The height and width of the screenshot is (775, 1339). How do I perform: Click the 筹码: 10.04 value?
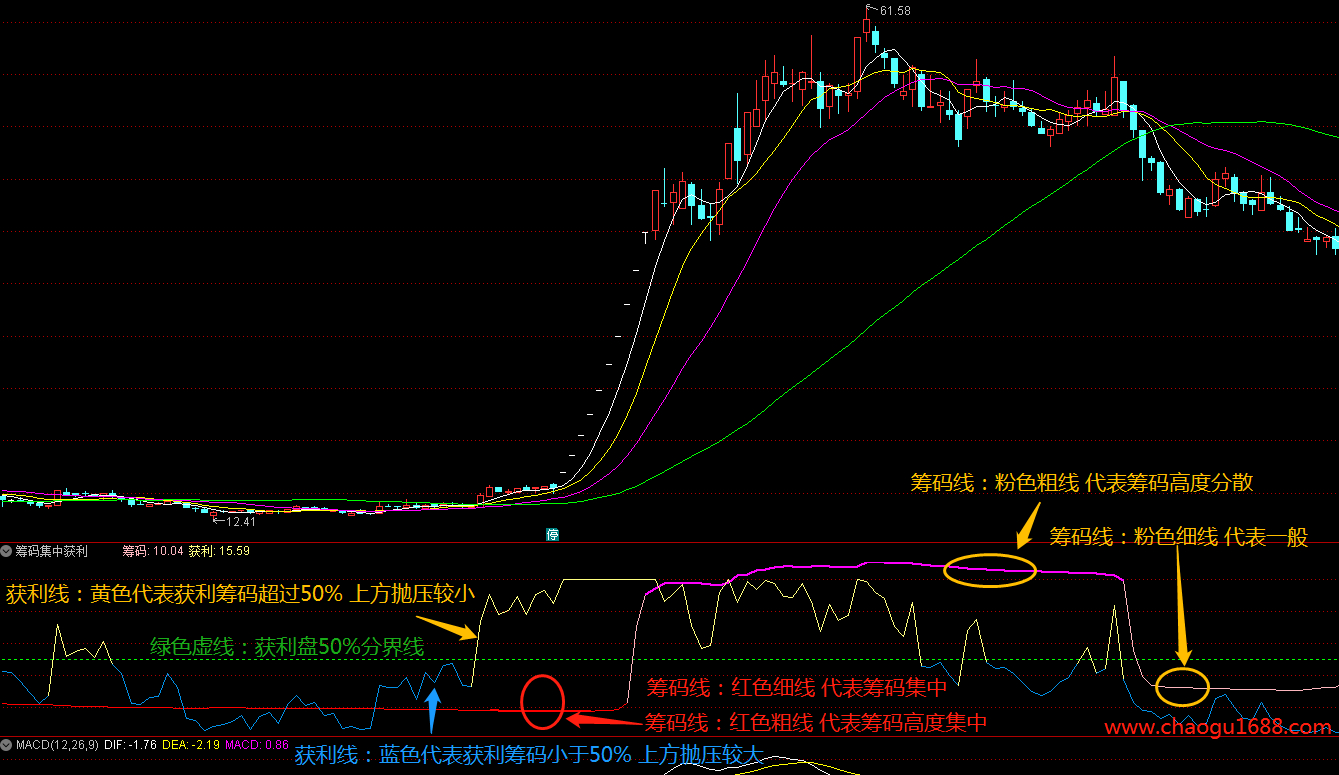153,551
